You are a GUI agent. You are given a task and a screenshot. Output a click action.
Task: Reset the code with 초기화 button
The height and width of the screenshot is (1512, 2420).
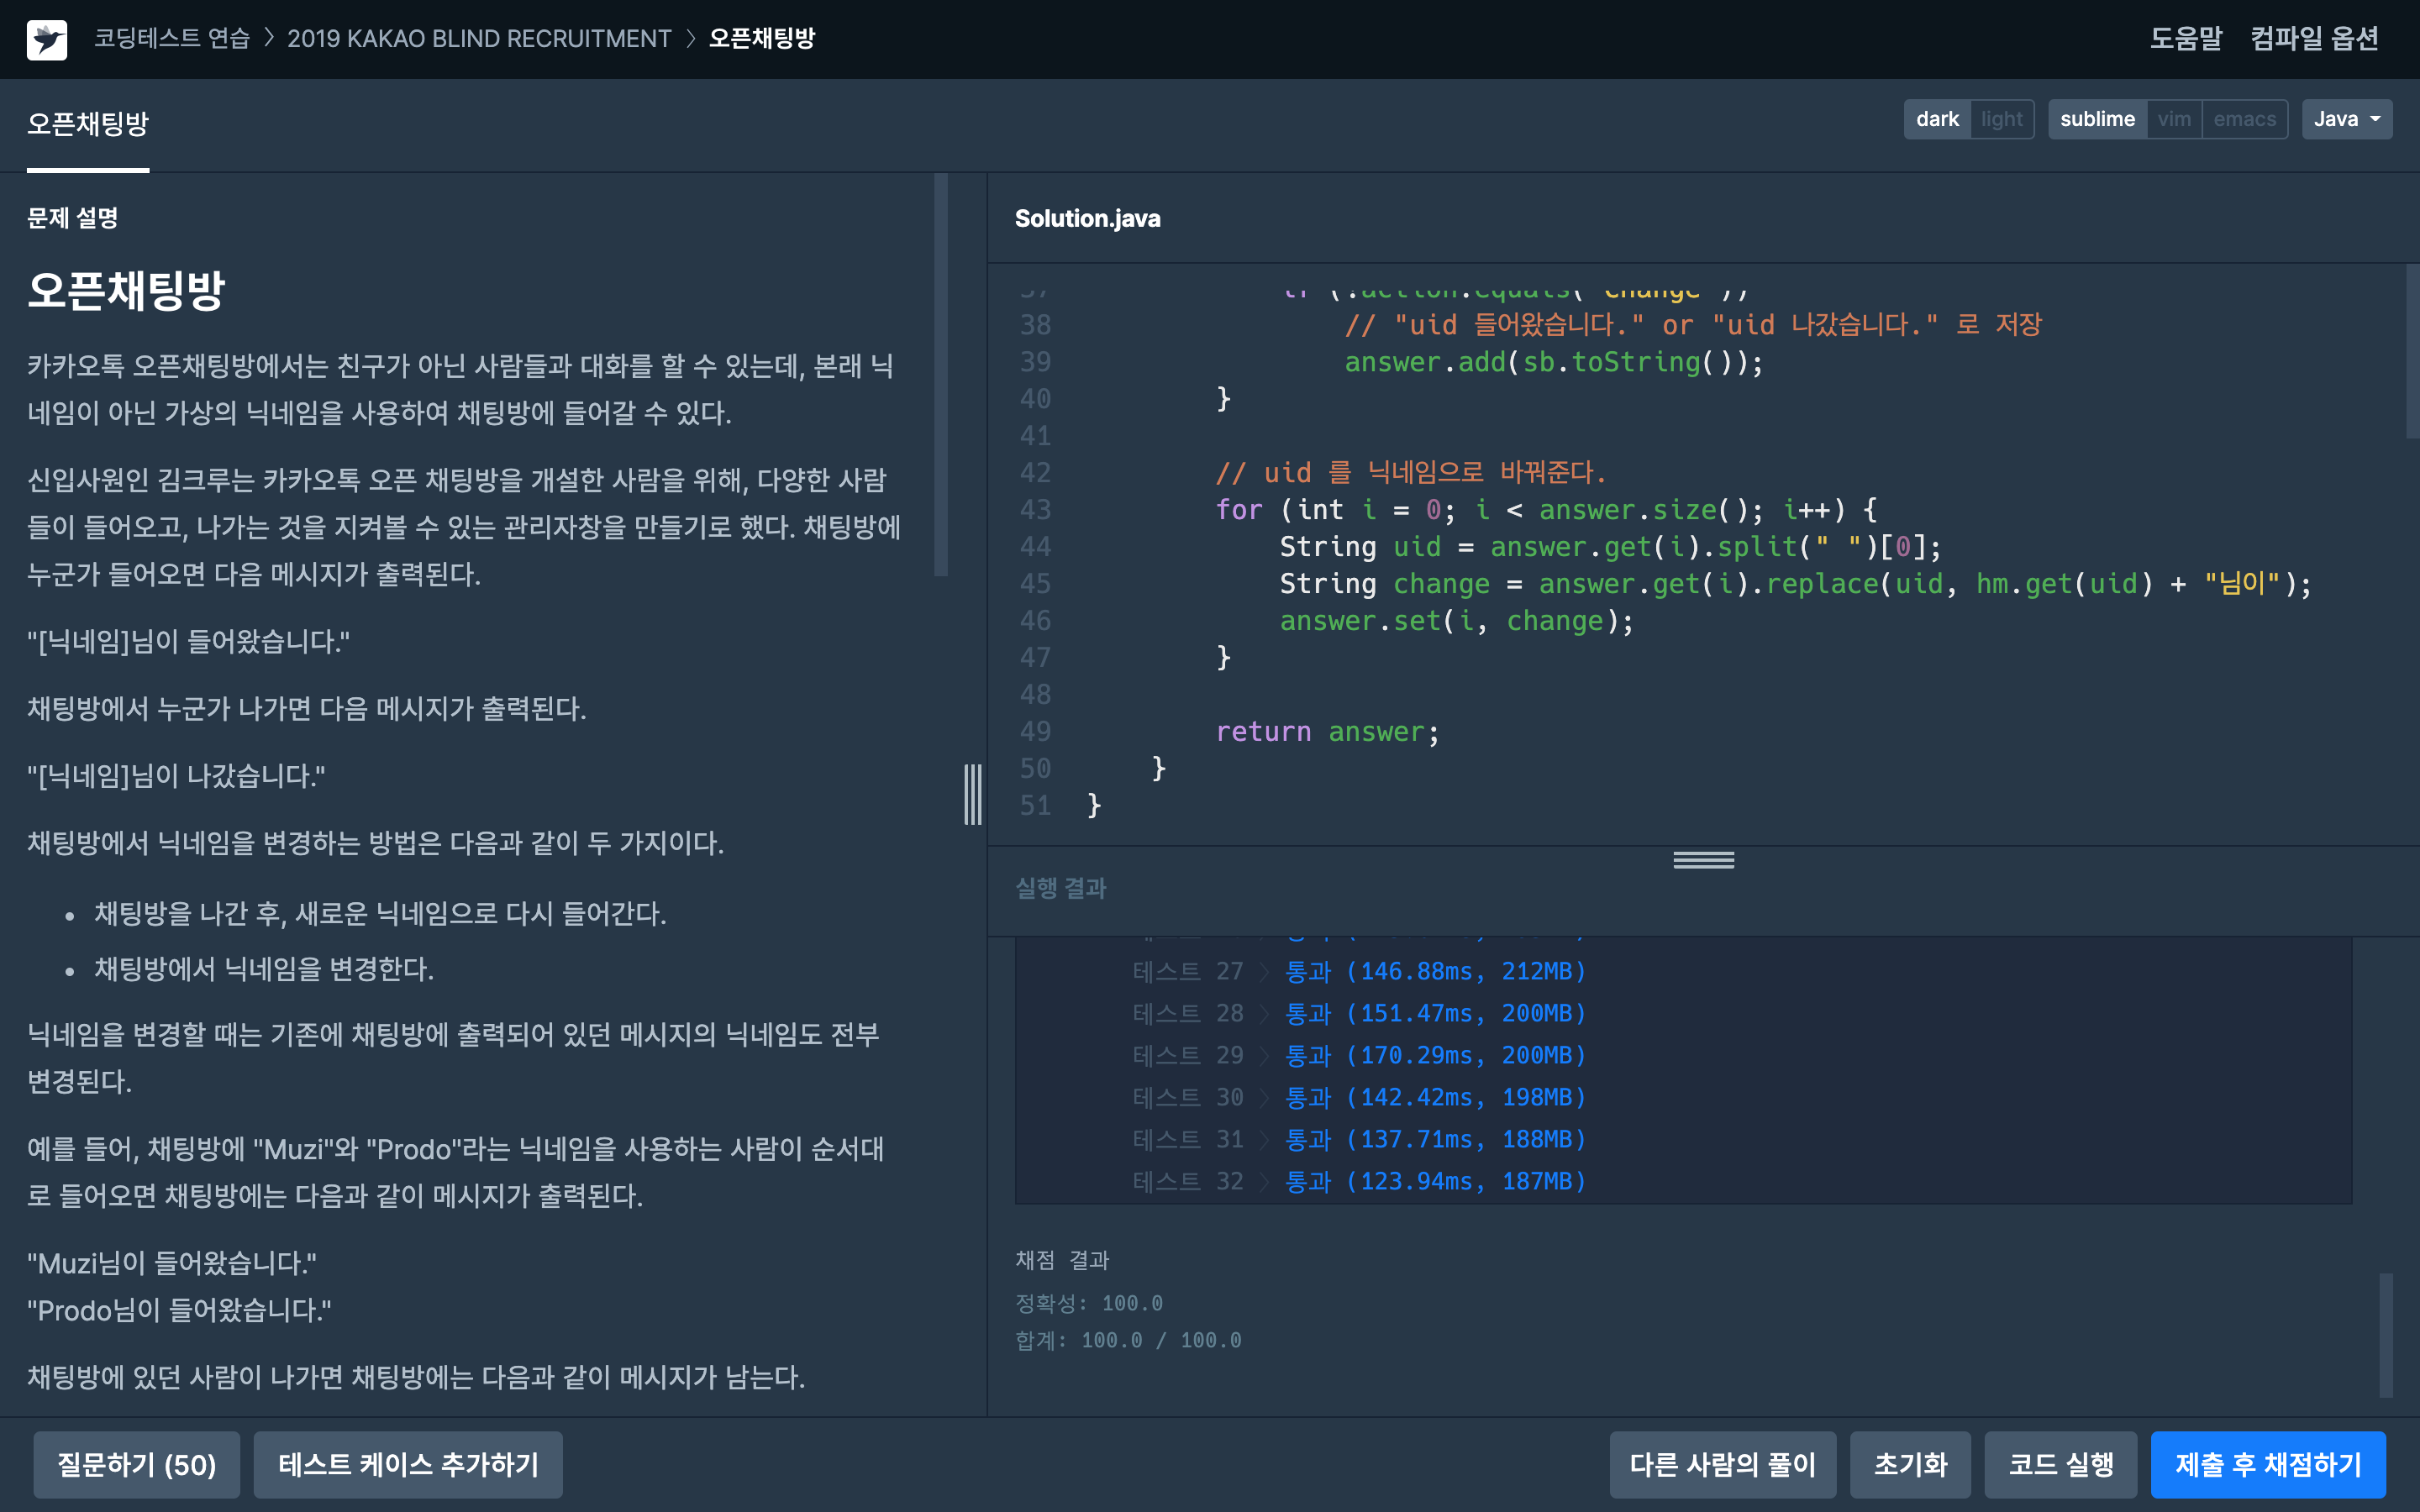click(1910, 1464)
